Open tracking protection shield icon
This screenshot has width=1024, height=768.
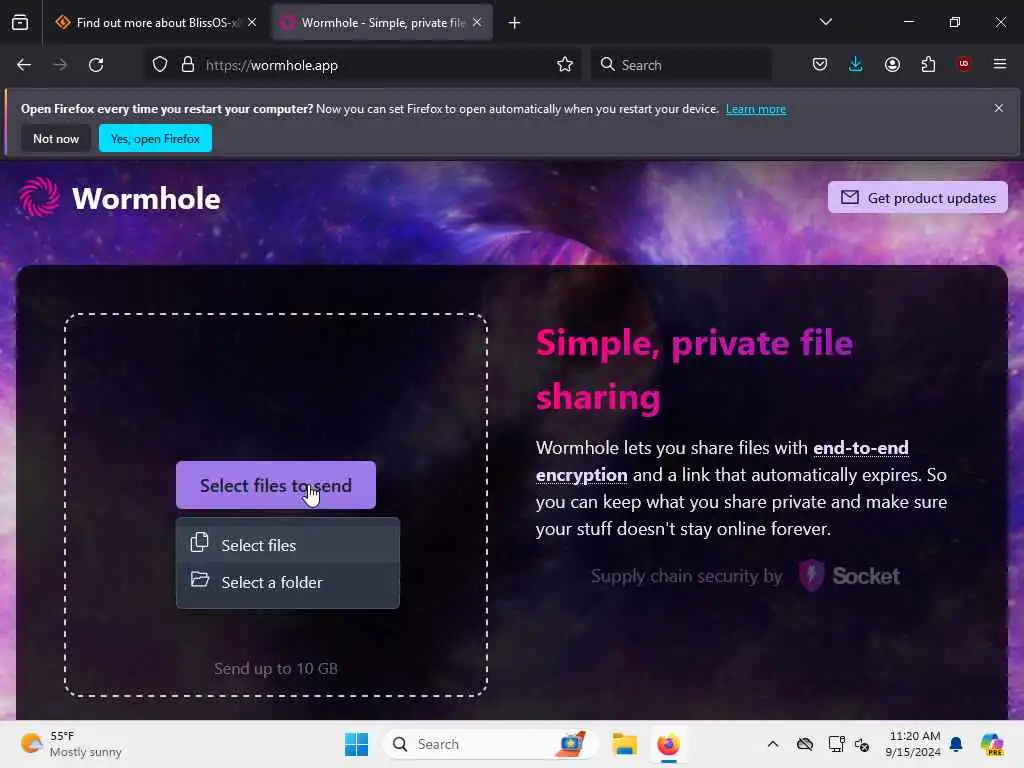coord(160,65)
